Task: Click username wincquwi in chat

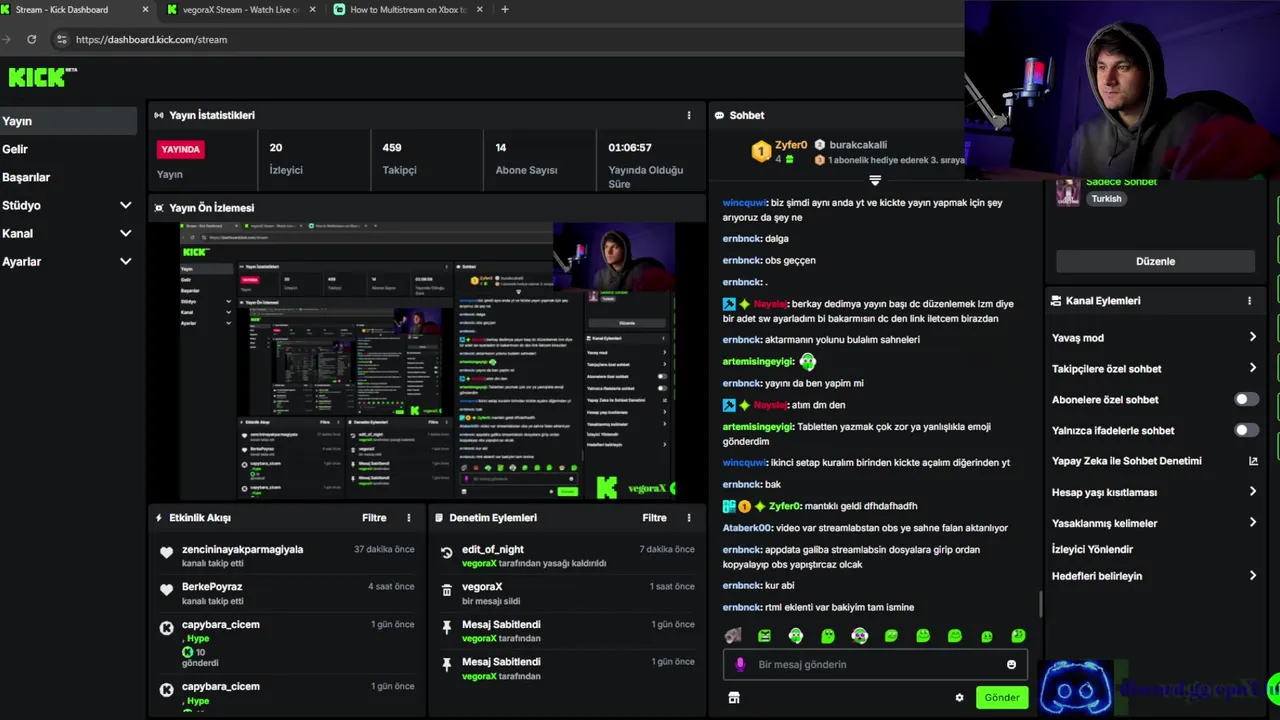Action: [743, 202]
